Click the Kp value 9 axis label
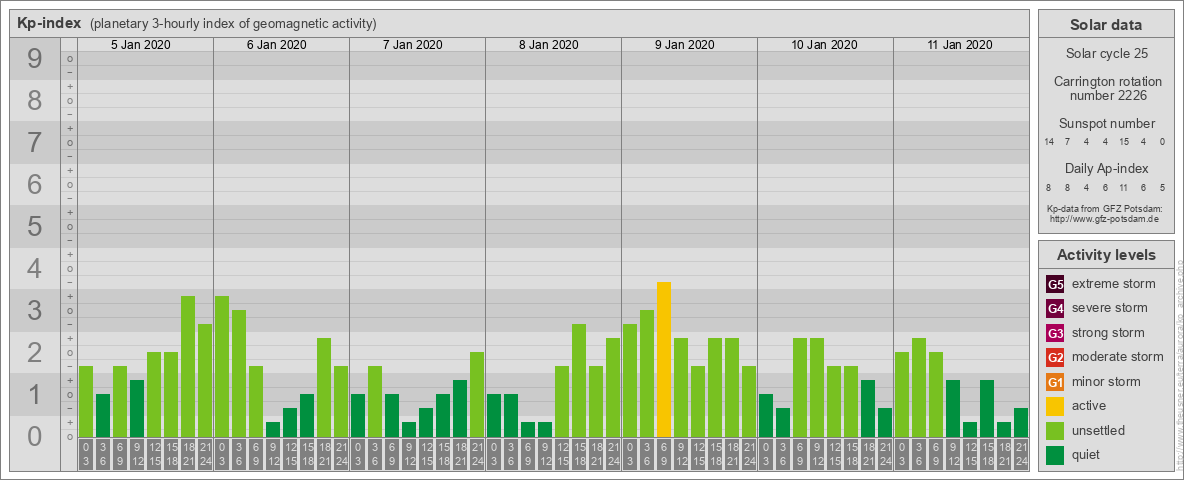Screen dimensions: 1184x480 35,60
